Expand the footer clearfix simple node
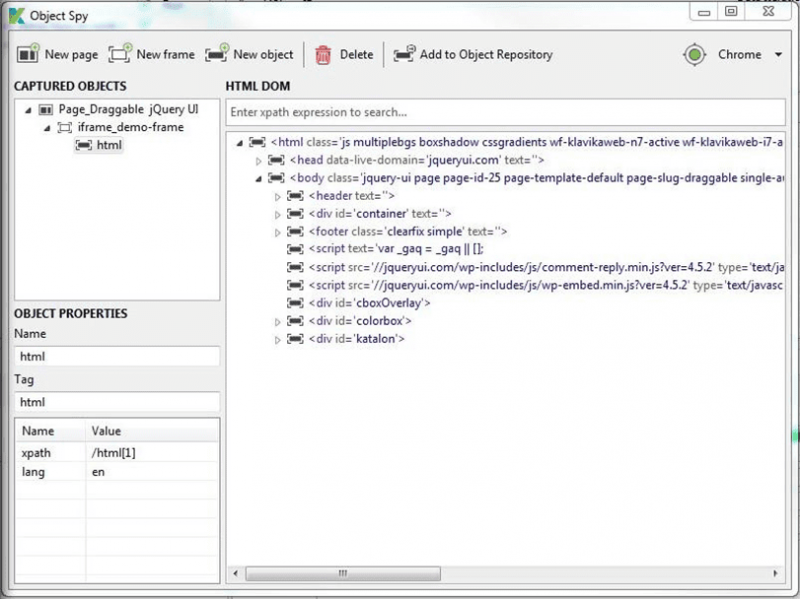800x599 pixels. (x=279, y=232)
